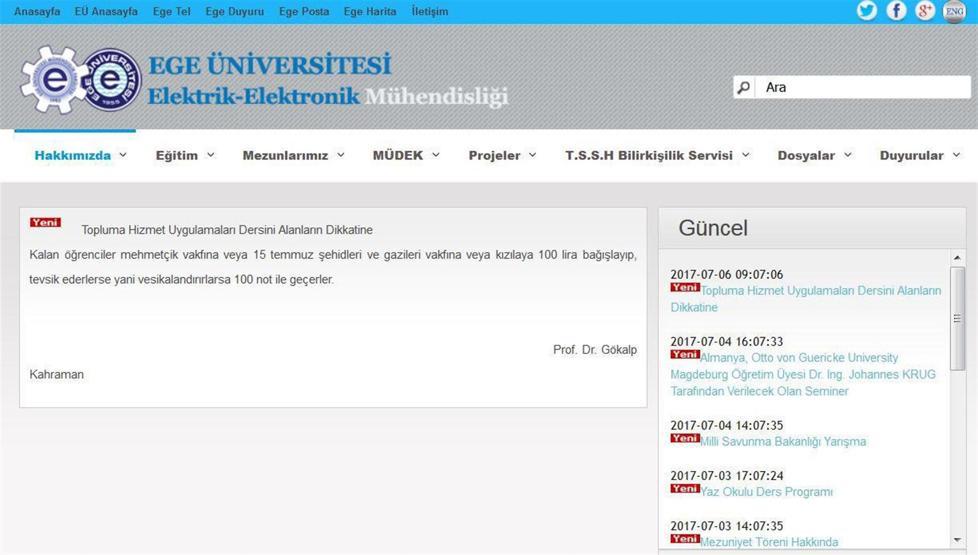This screenshot has width=978, height=555.
Task: Open the Facebook social icon
Action: point(896,11)
